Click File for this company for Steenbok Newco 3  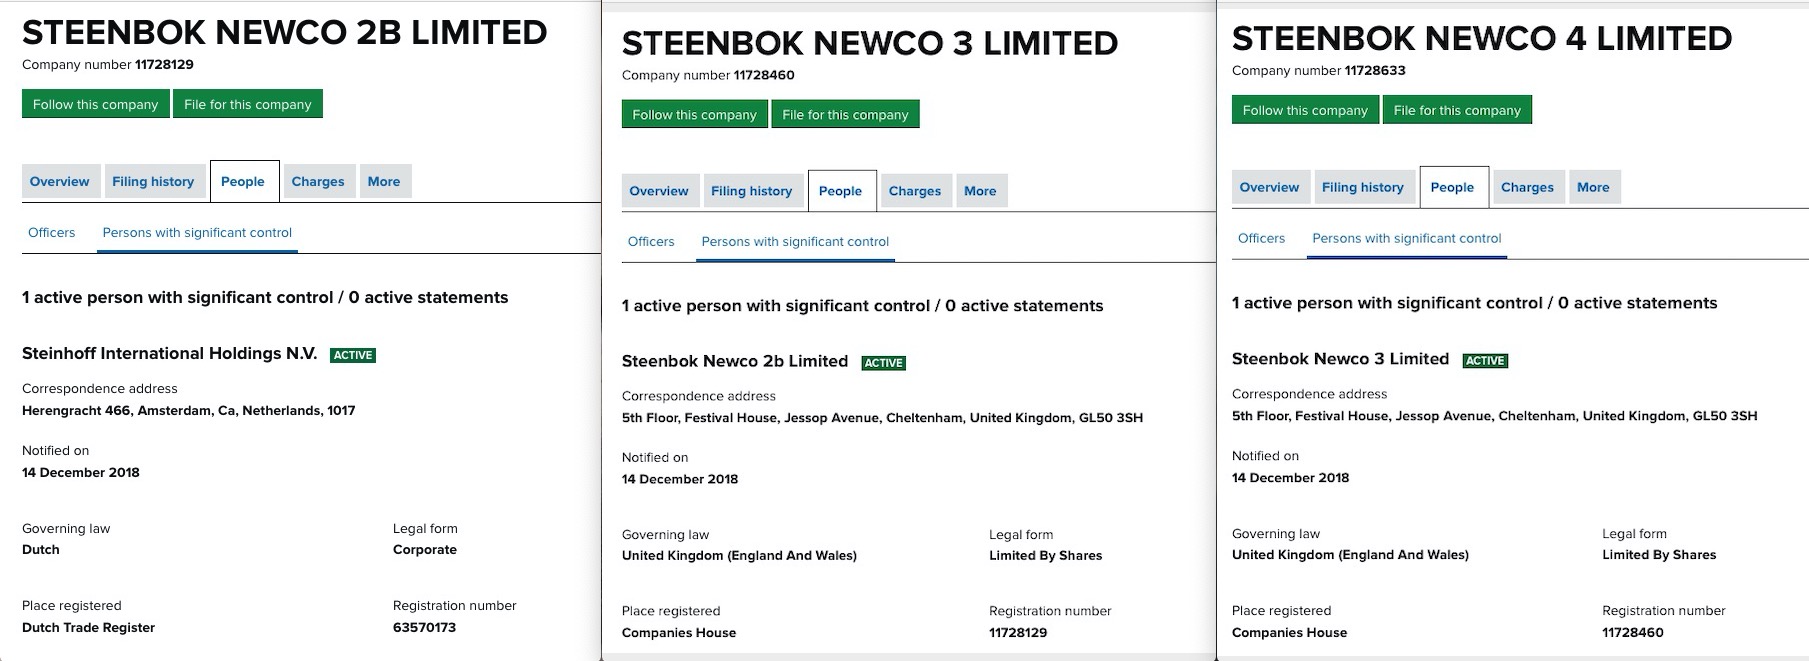[x=845, y=114]
